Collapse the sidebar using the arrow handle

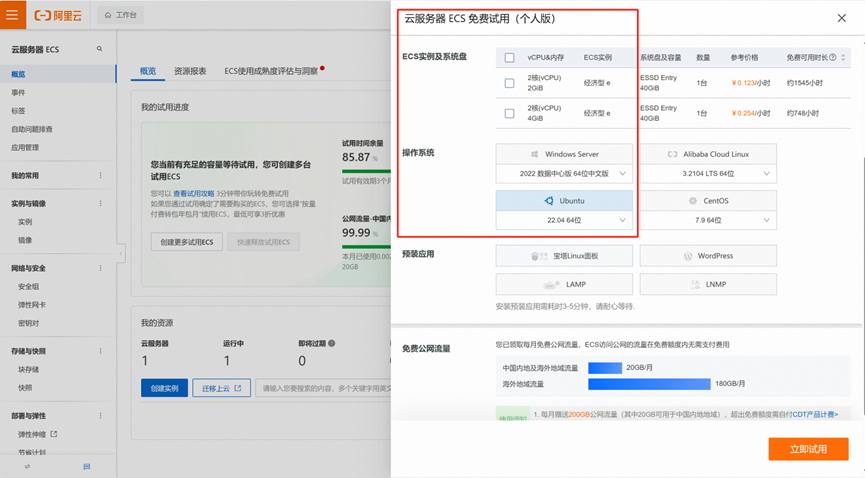click(x=121, y=253)
